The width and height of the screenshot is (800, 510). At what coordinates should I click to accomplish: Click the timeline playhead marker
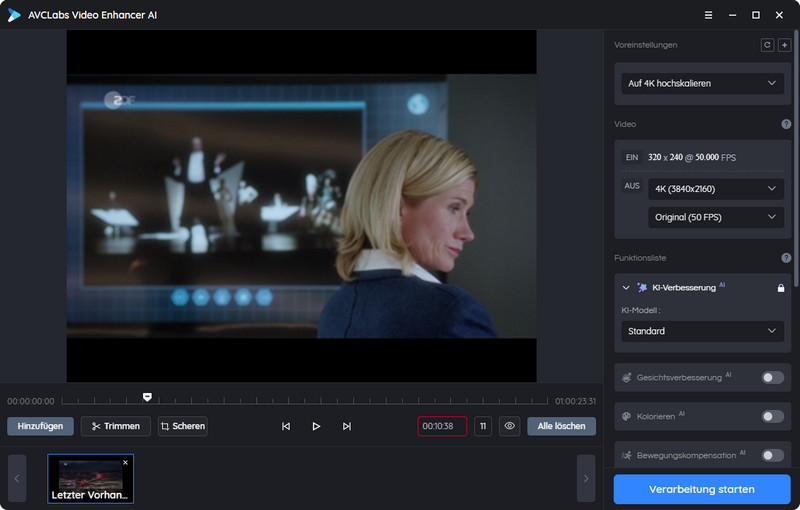[147, 397]
